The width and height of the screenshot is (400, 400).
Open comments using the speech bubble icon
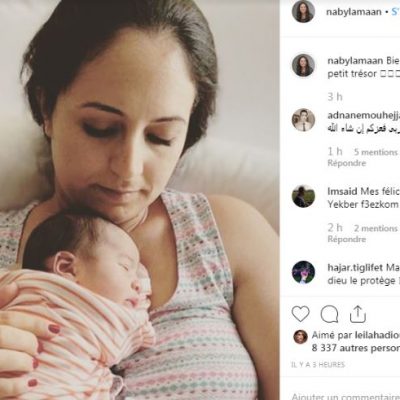pos(329,314)
